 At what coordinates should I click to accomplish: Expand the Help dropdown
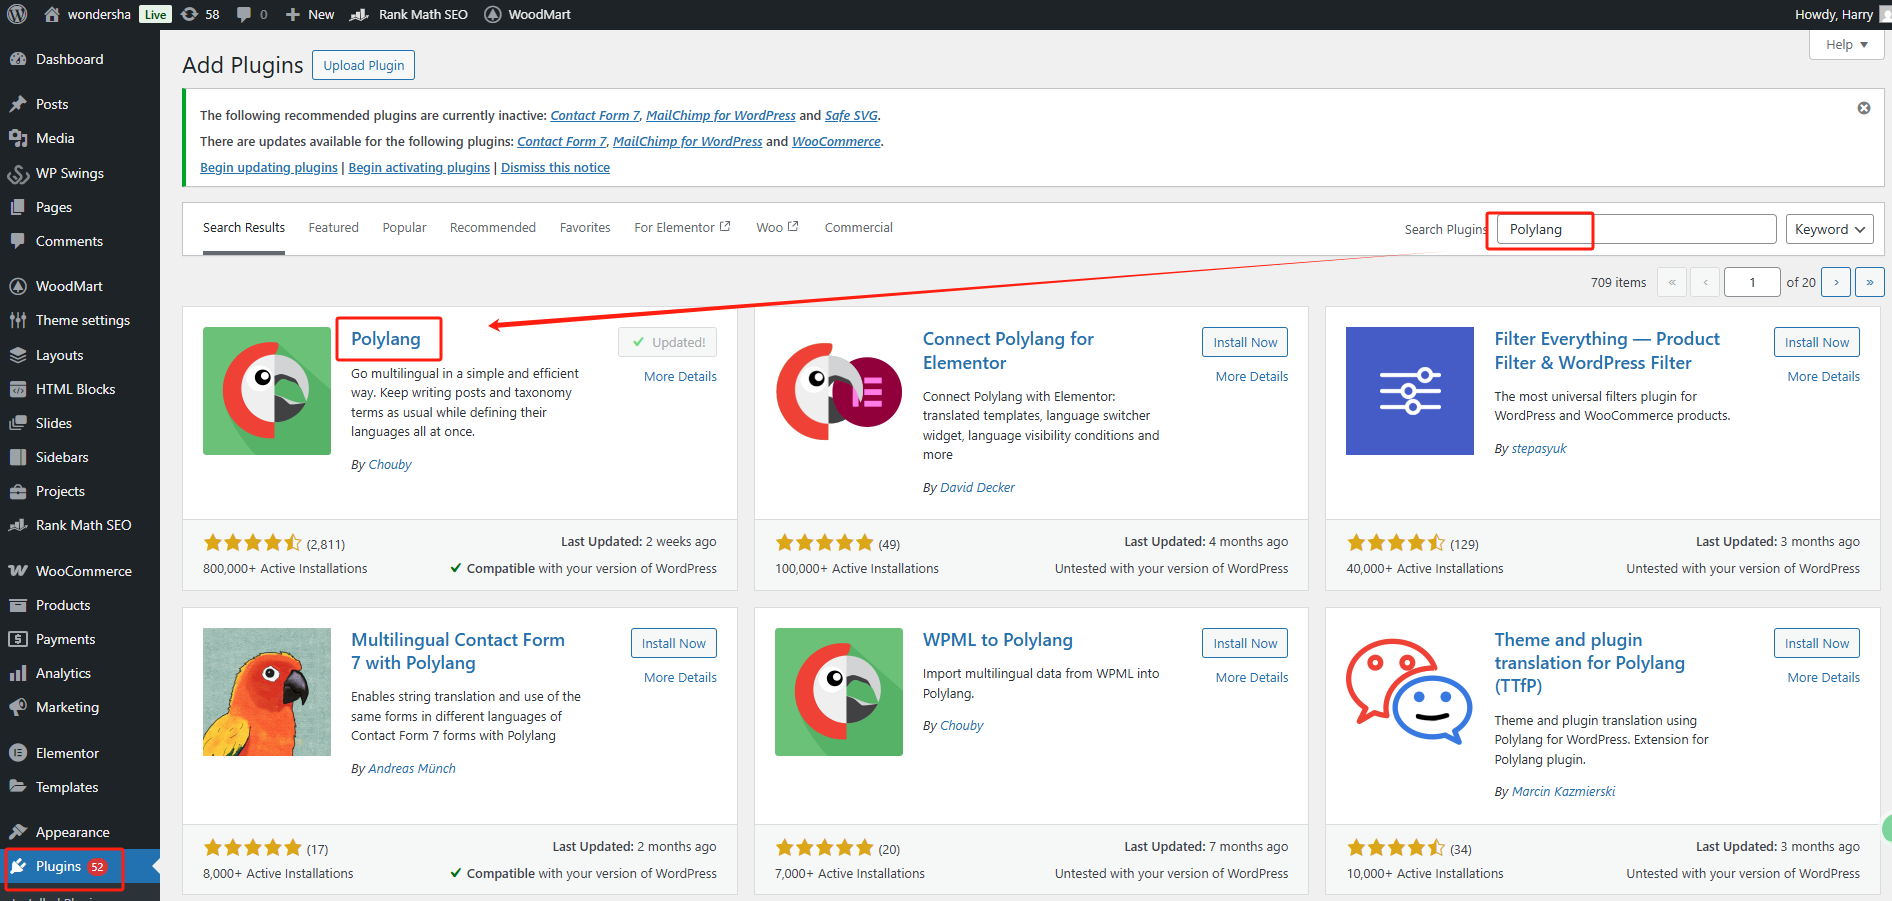pos(1845,44)
